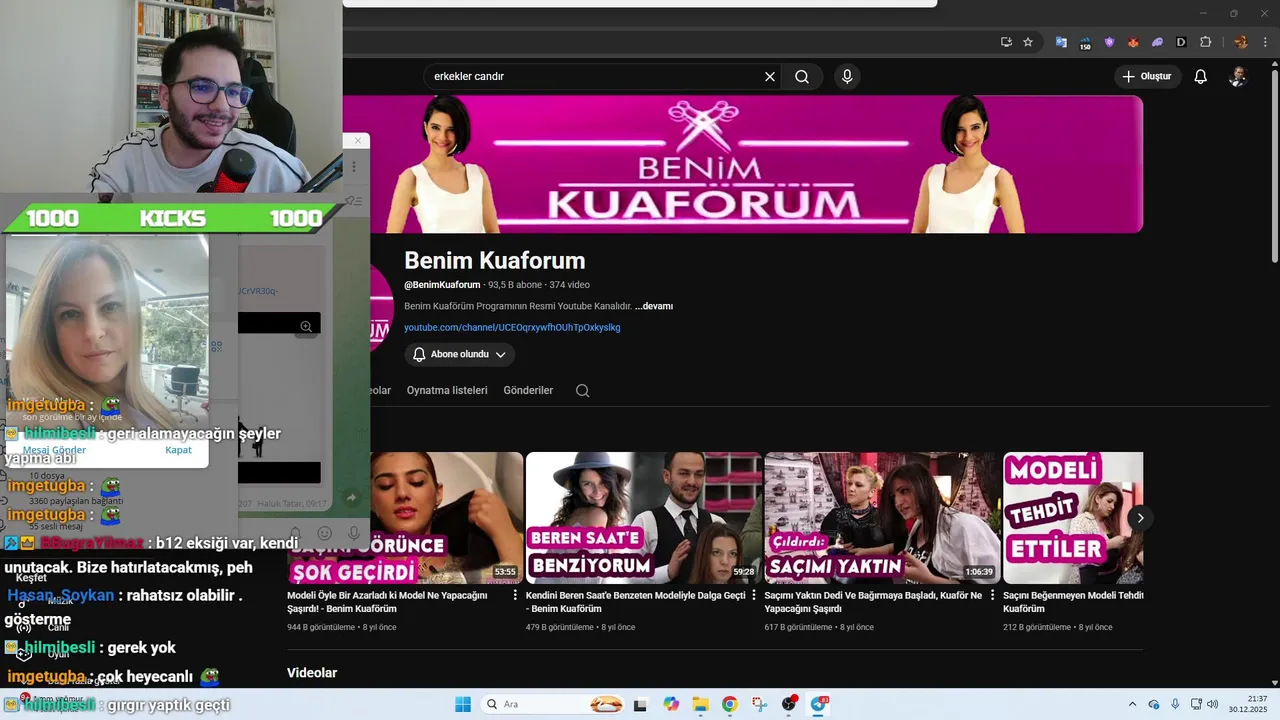Open the purple shield extension
The image size is (1280, 720).
[1109, 42]
